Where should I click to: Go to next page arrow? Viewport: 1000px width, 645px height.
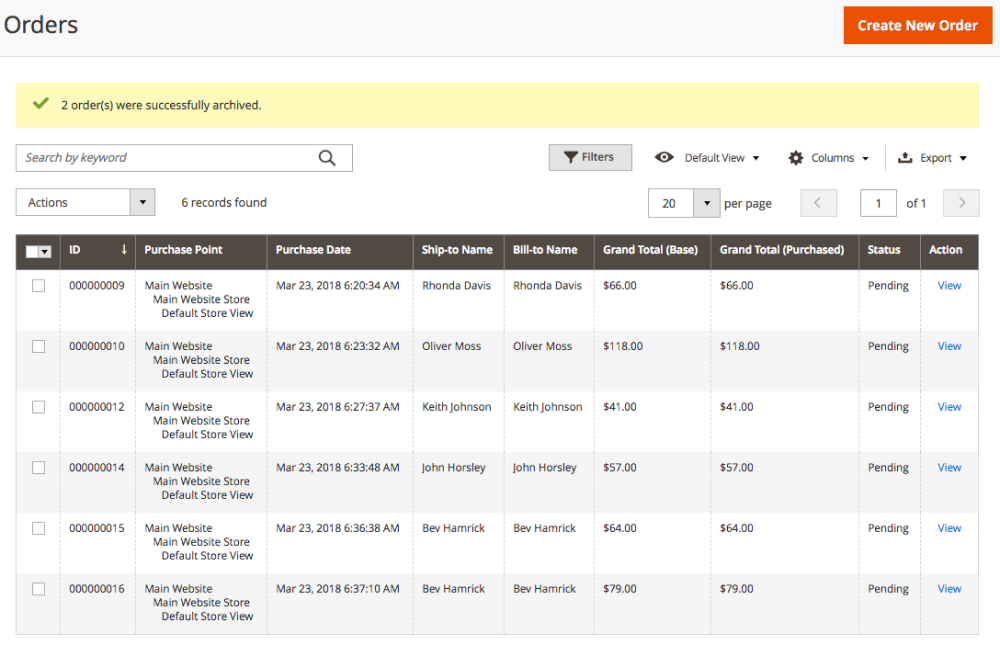click(961, 203)
